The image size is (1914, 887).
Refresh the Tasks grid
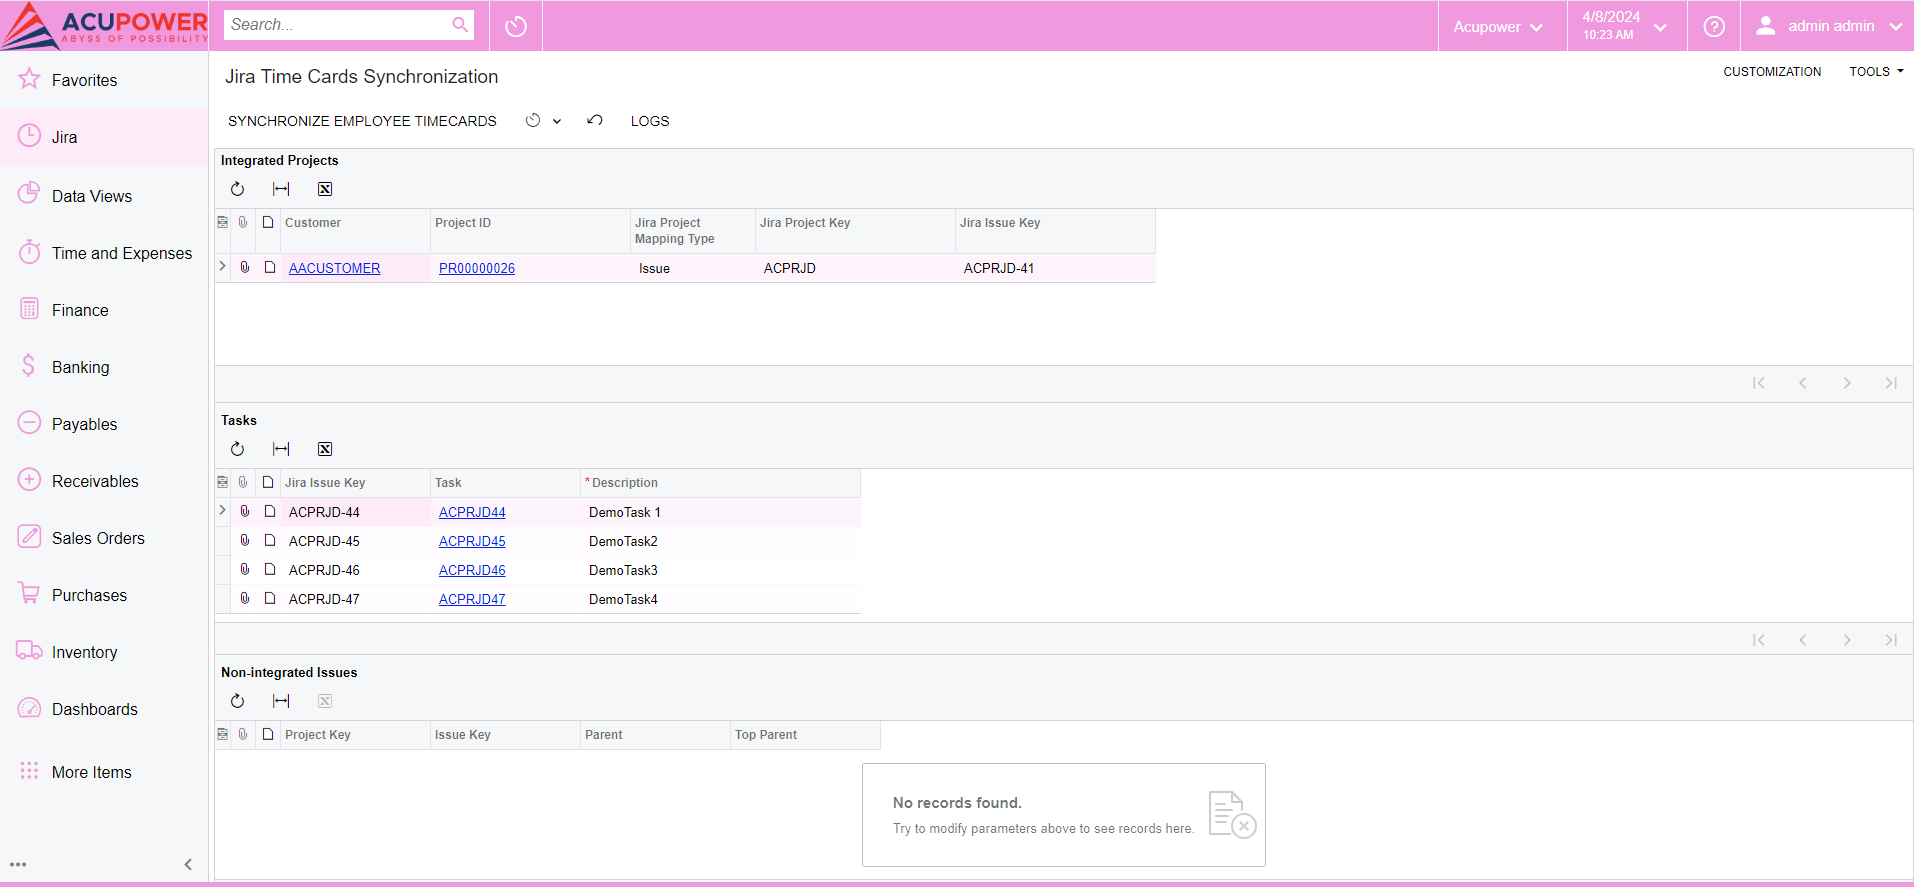tap(237, 449)
